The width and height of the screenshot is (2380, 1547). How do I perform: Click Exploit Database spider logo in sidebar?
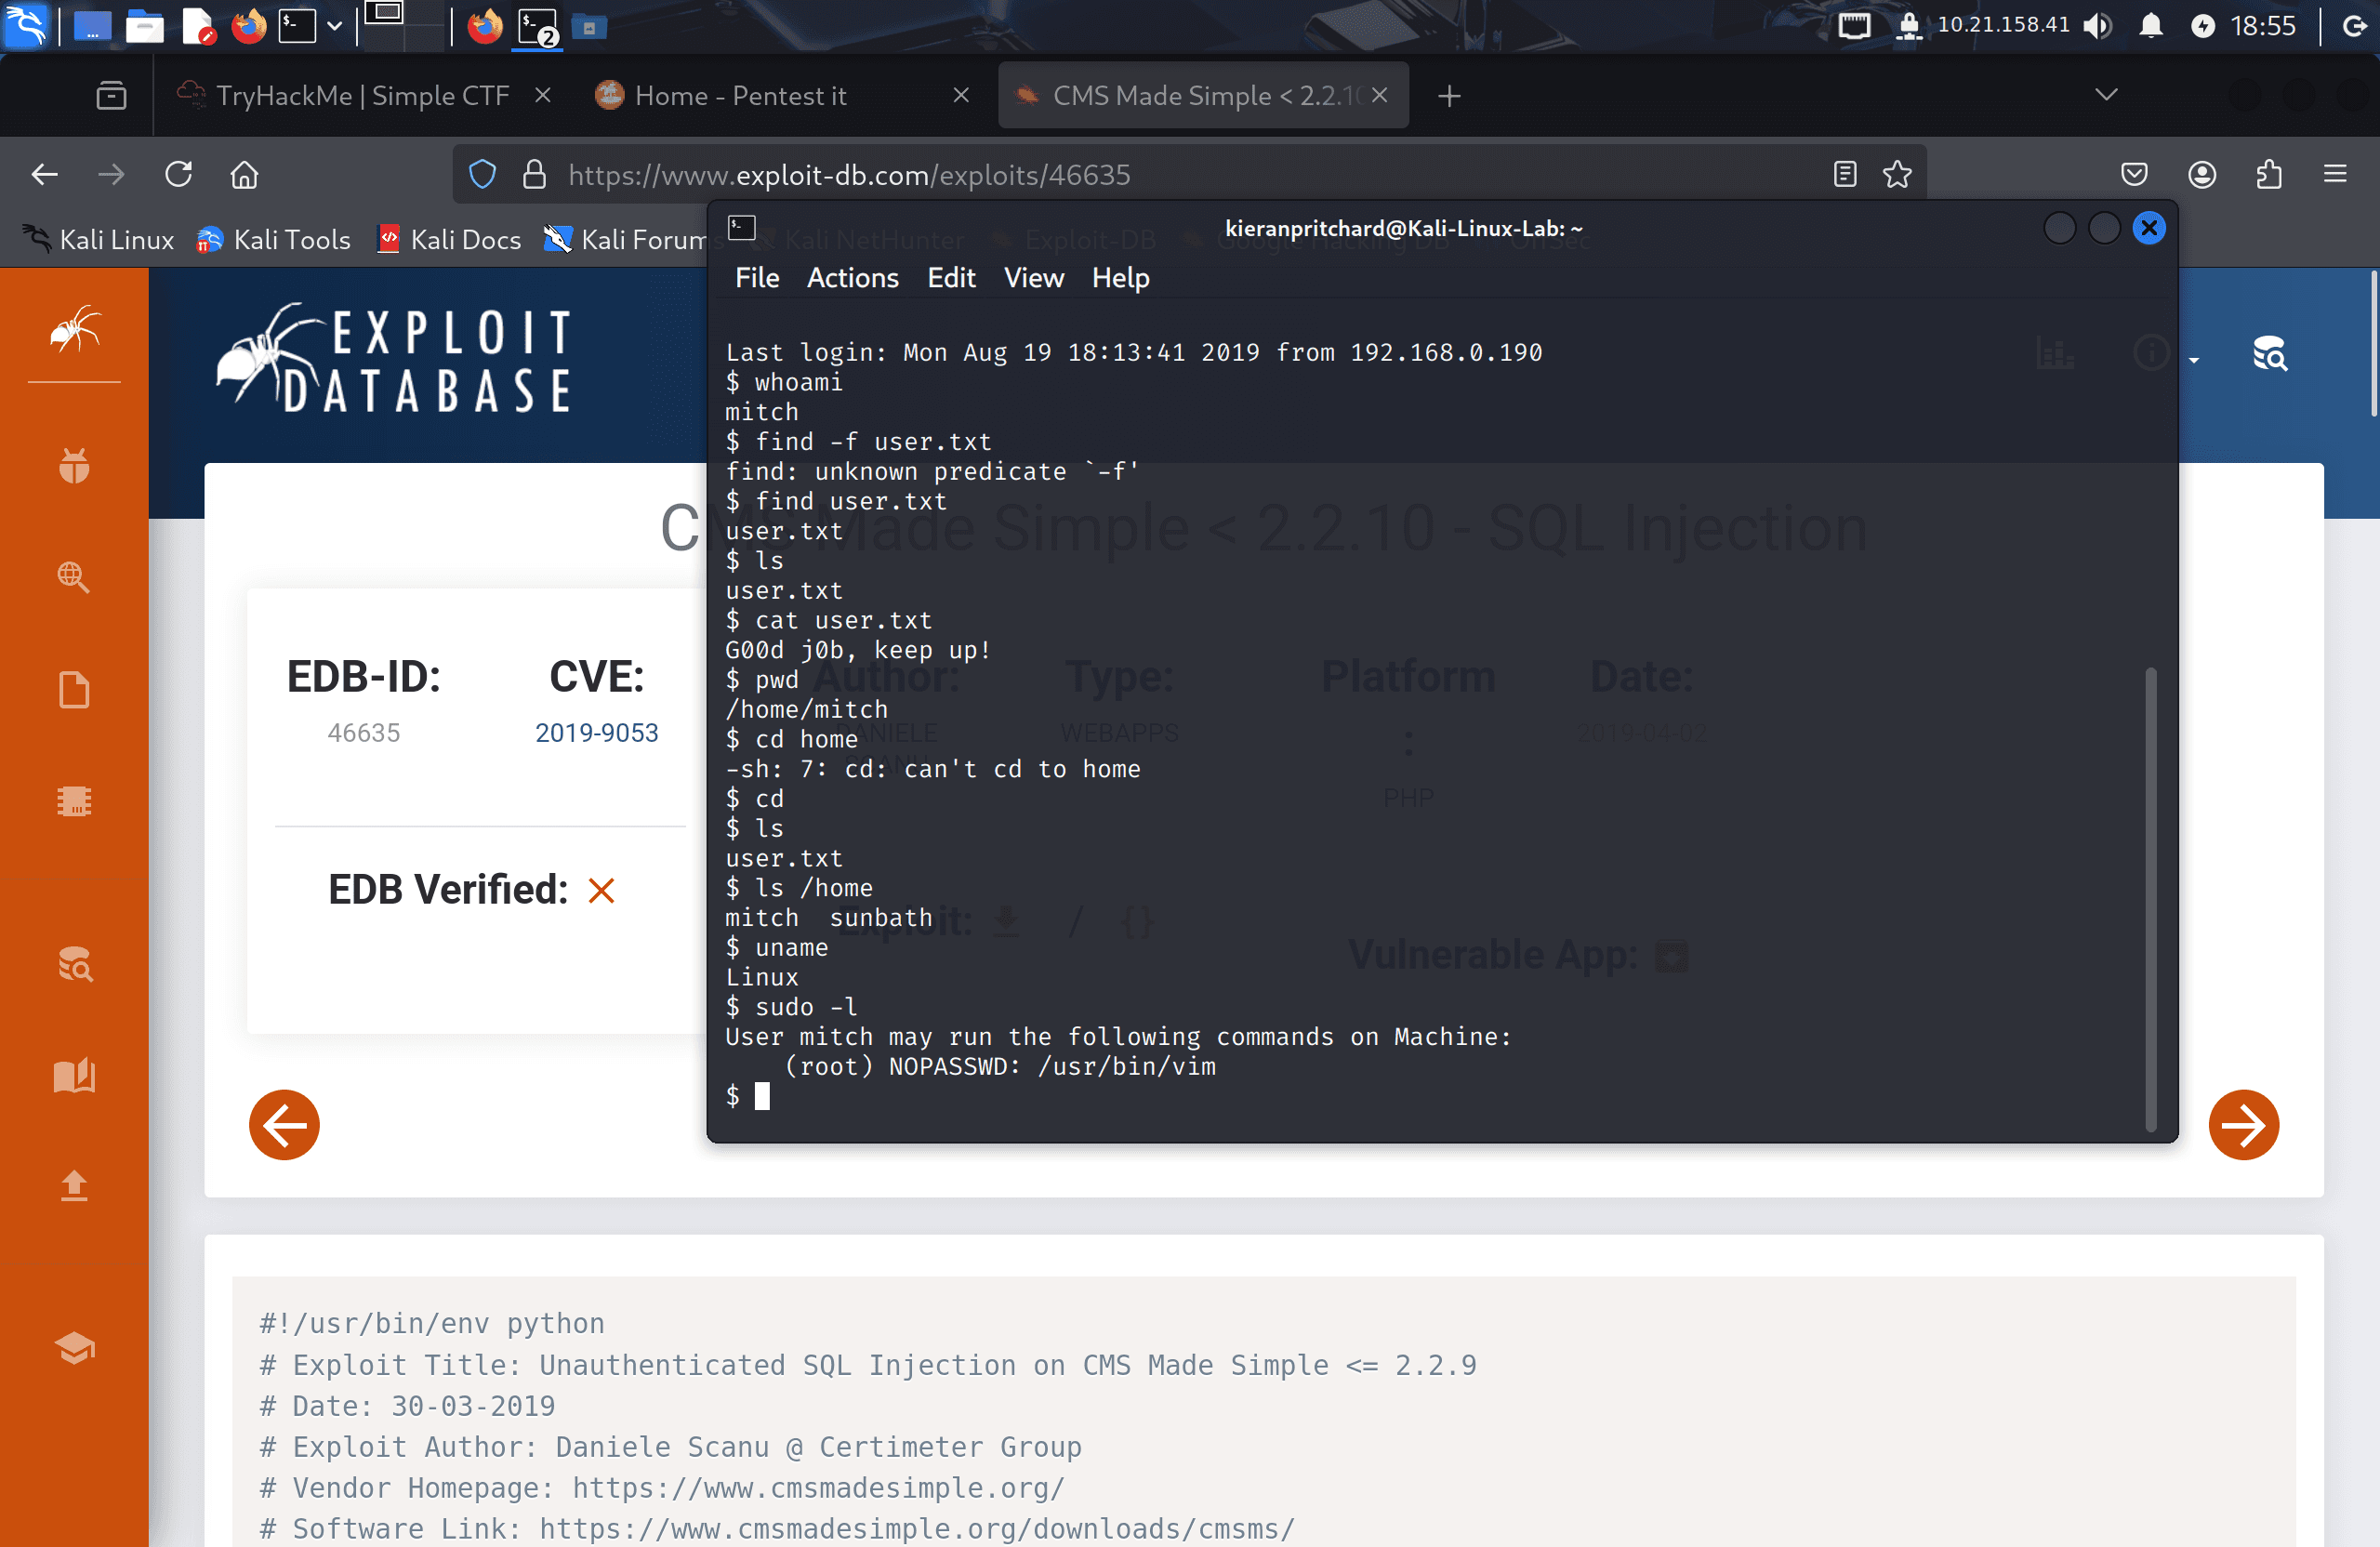(x=75, y=330)
